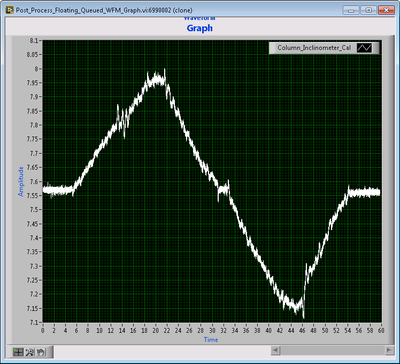Click the LabVIEW VI icon in title bar
This screenshot has width=400, height=364.
pyautogui.click(x=10, y=10)
